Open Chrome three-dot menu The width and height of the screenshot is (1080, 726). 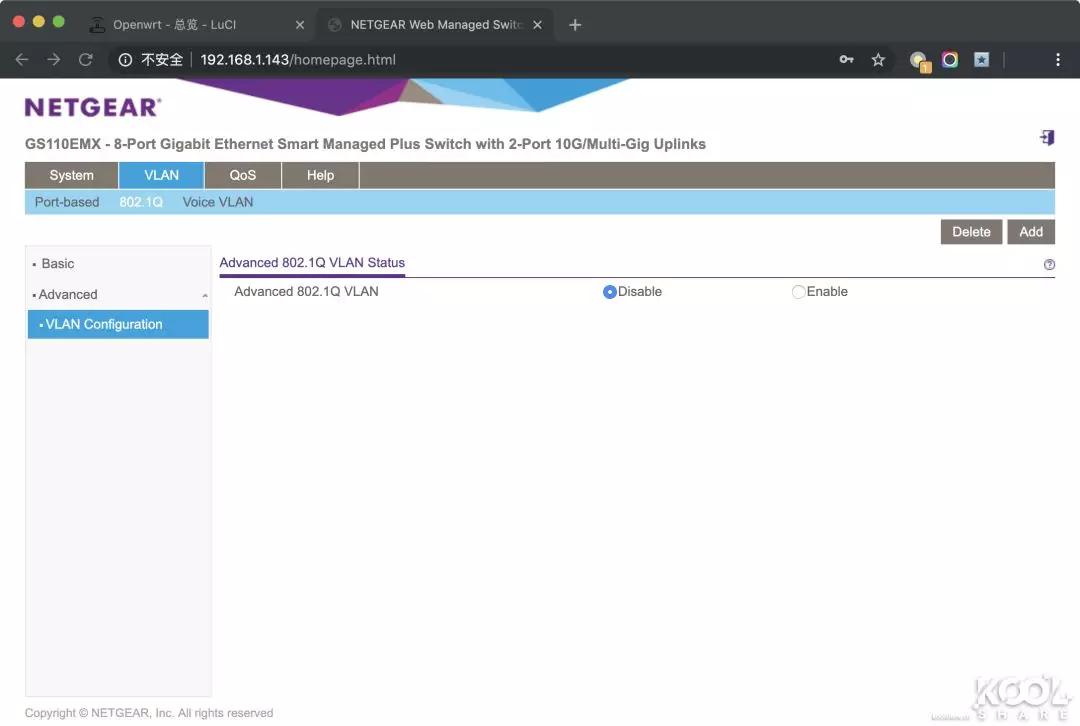(x=1058, y=60)
